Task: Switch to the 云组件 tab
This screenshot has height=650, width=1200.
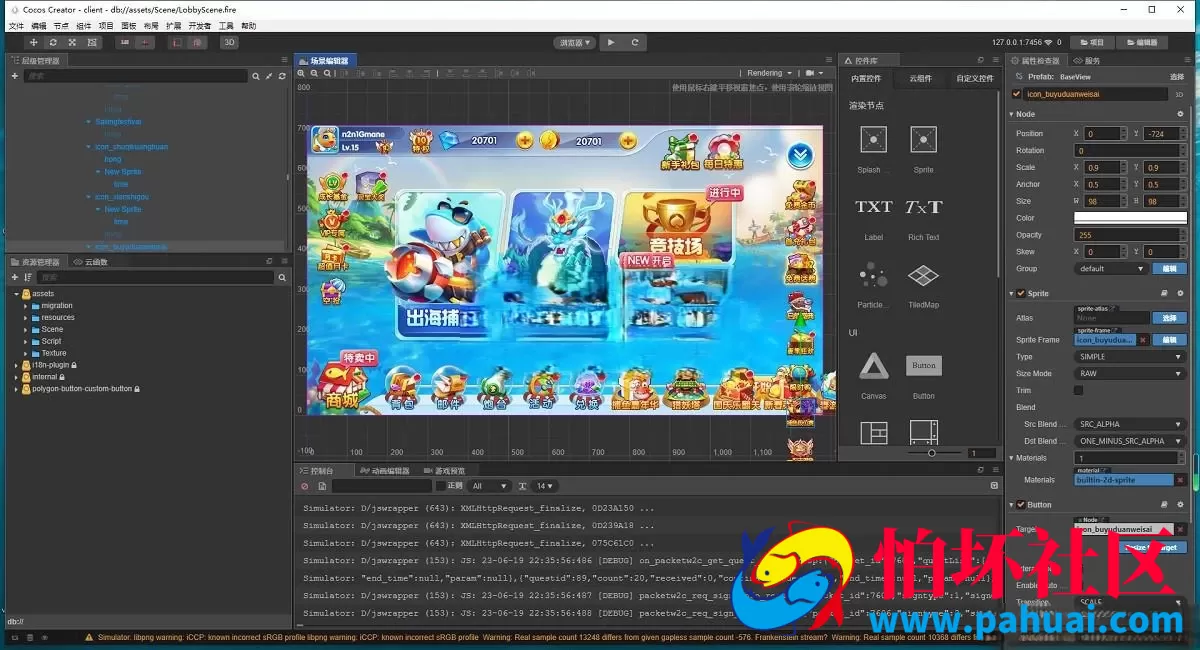Action: [x=920, y=78]
